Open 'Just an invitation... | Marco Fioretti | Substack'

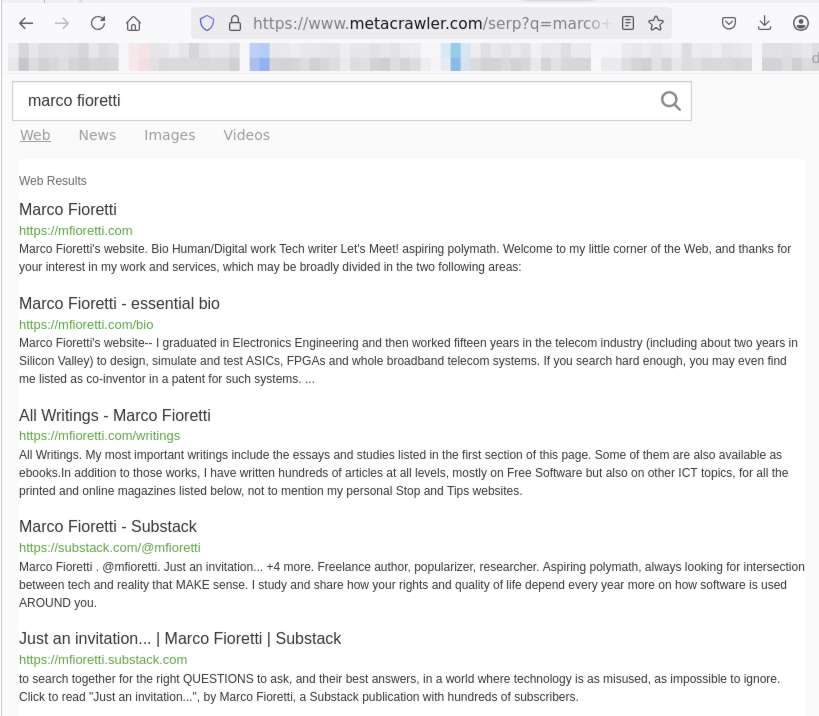point(180,638)
